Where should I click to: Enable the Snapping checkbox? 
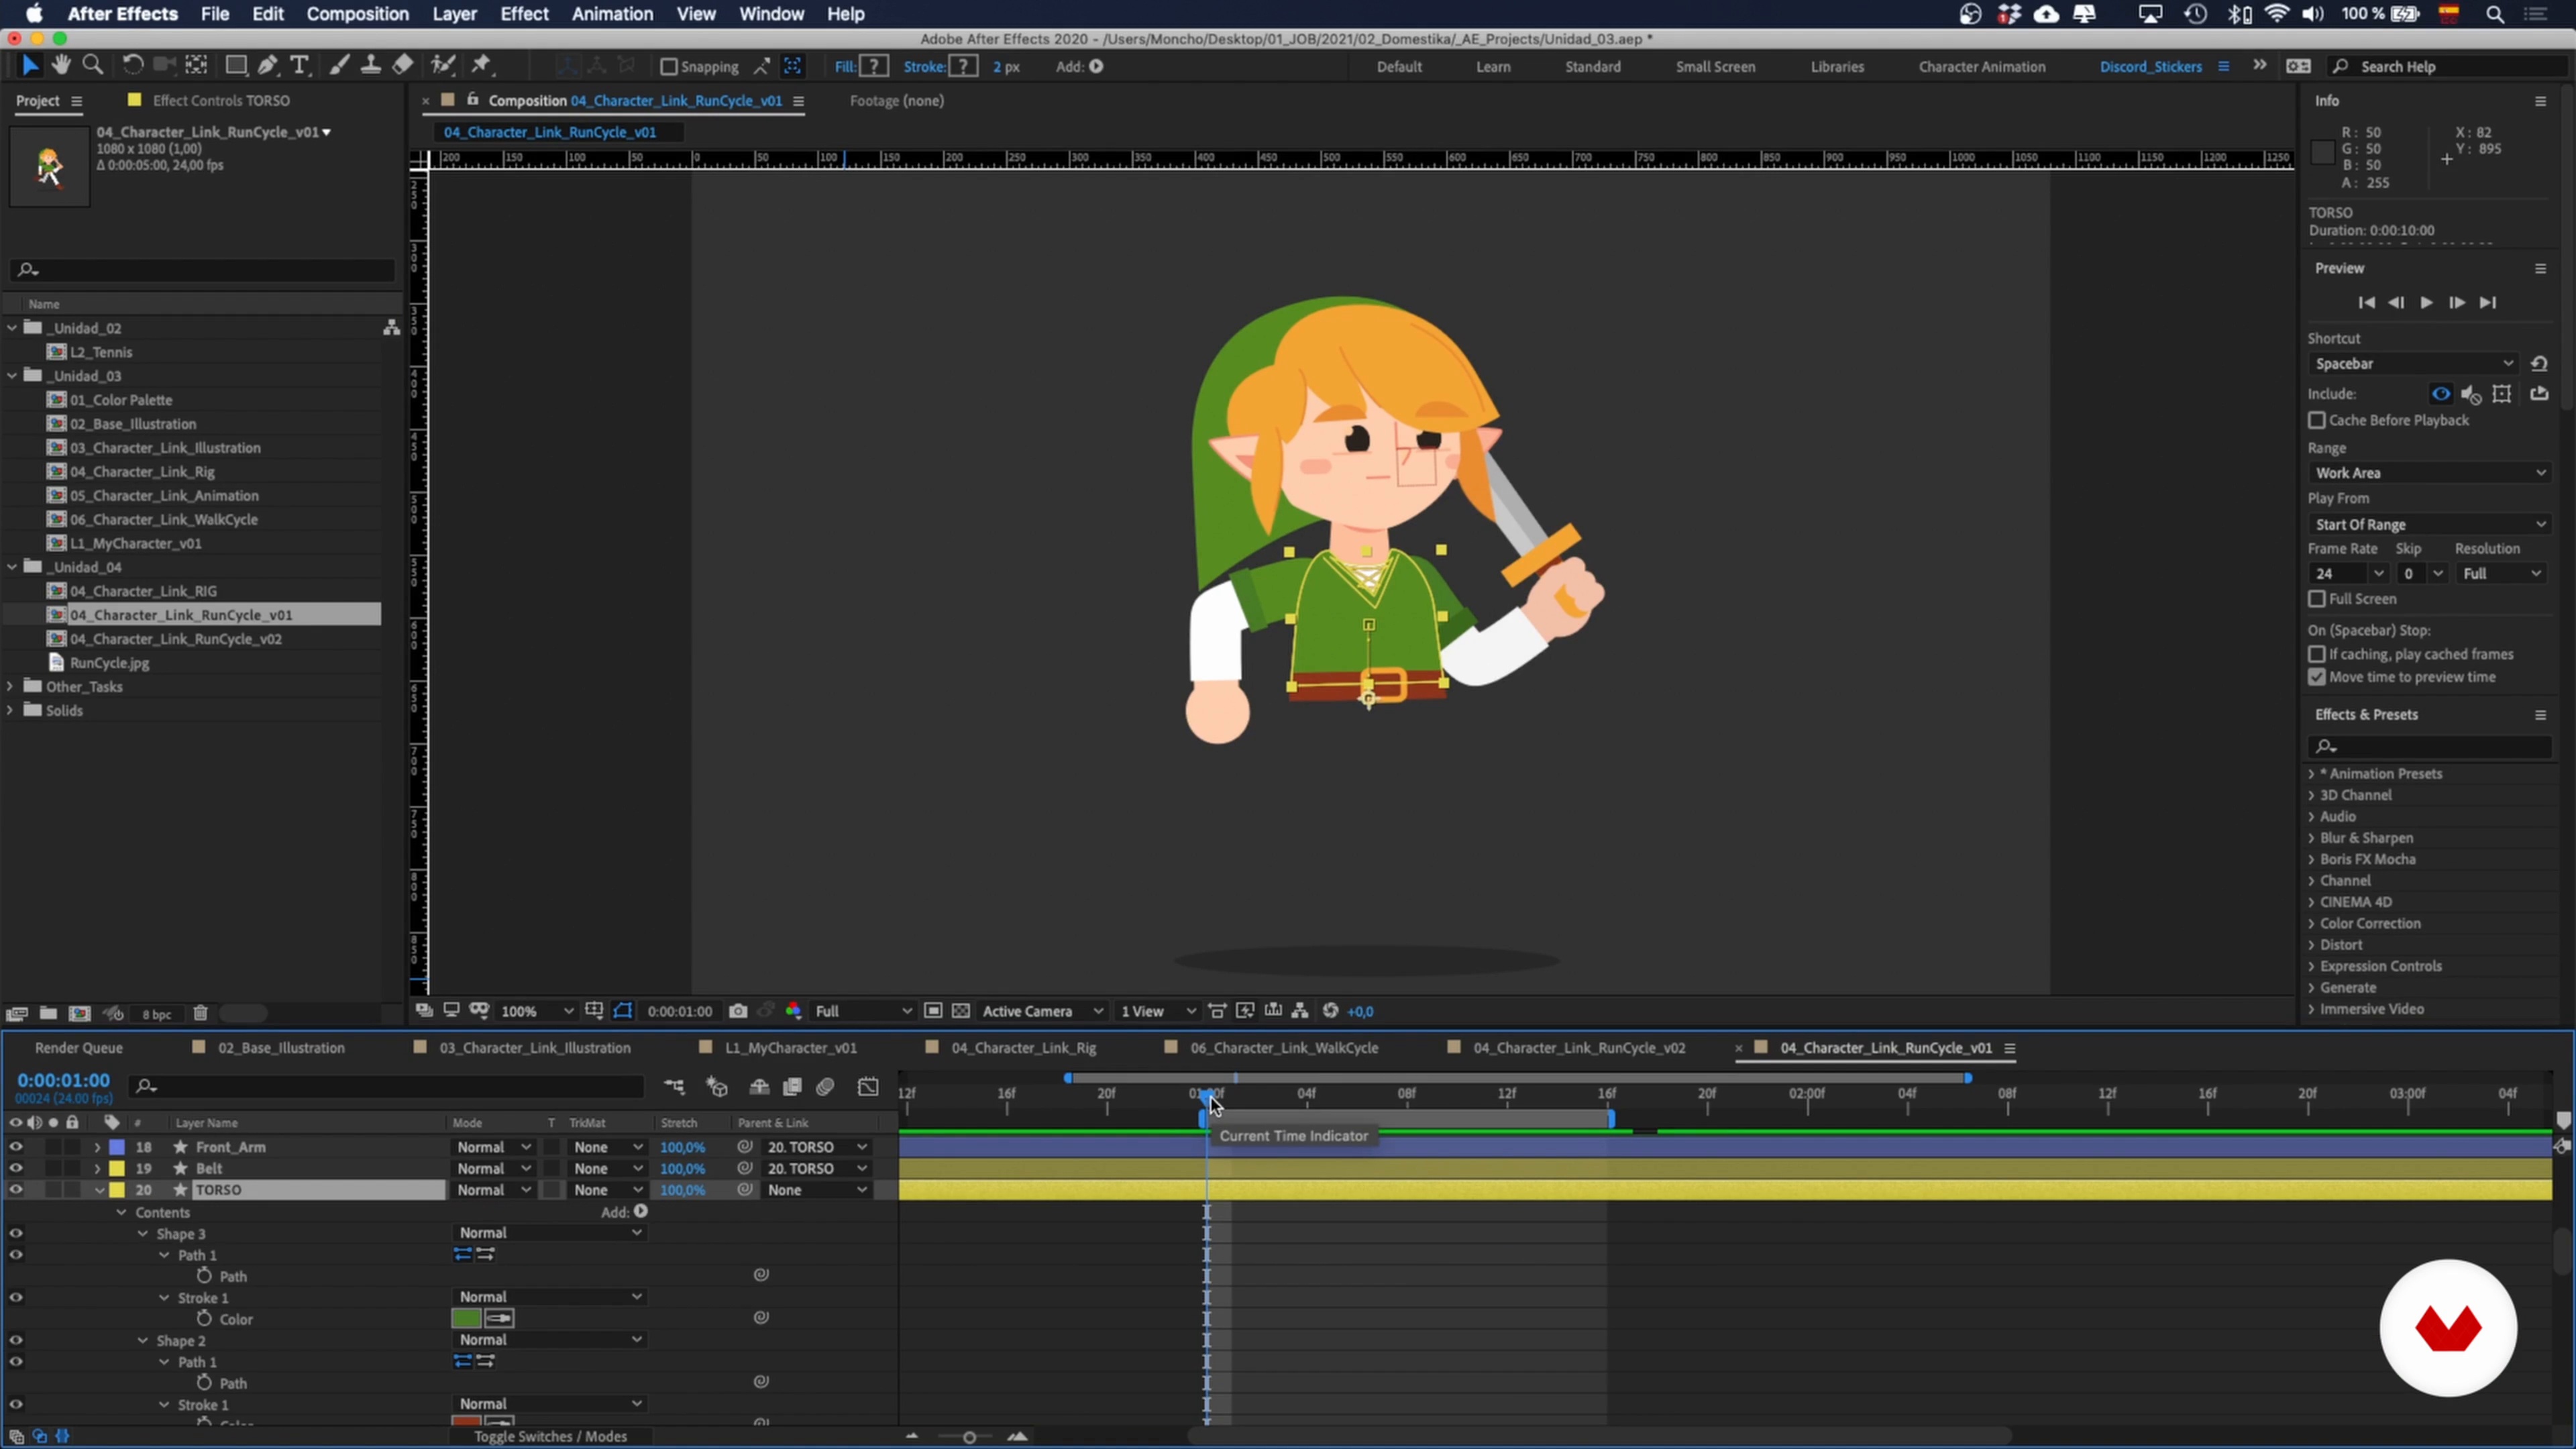coord(669,67)
